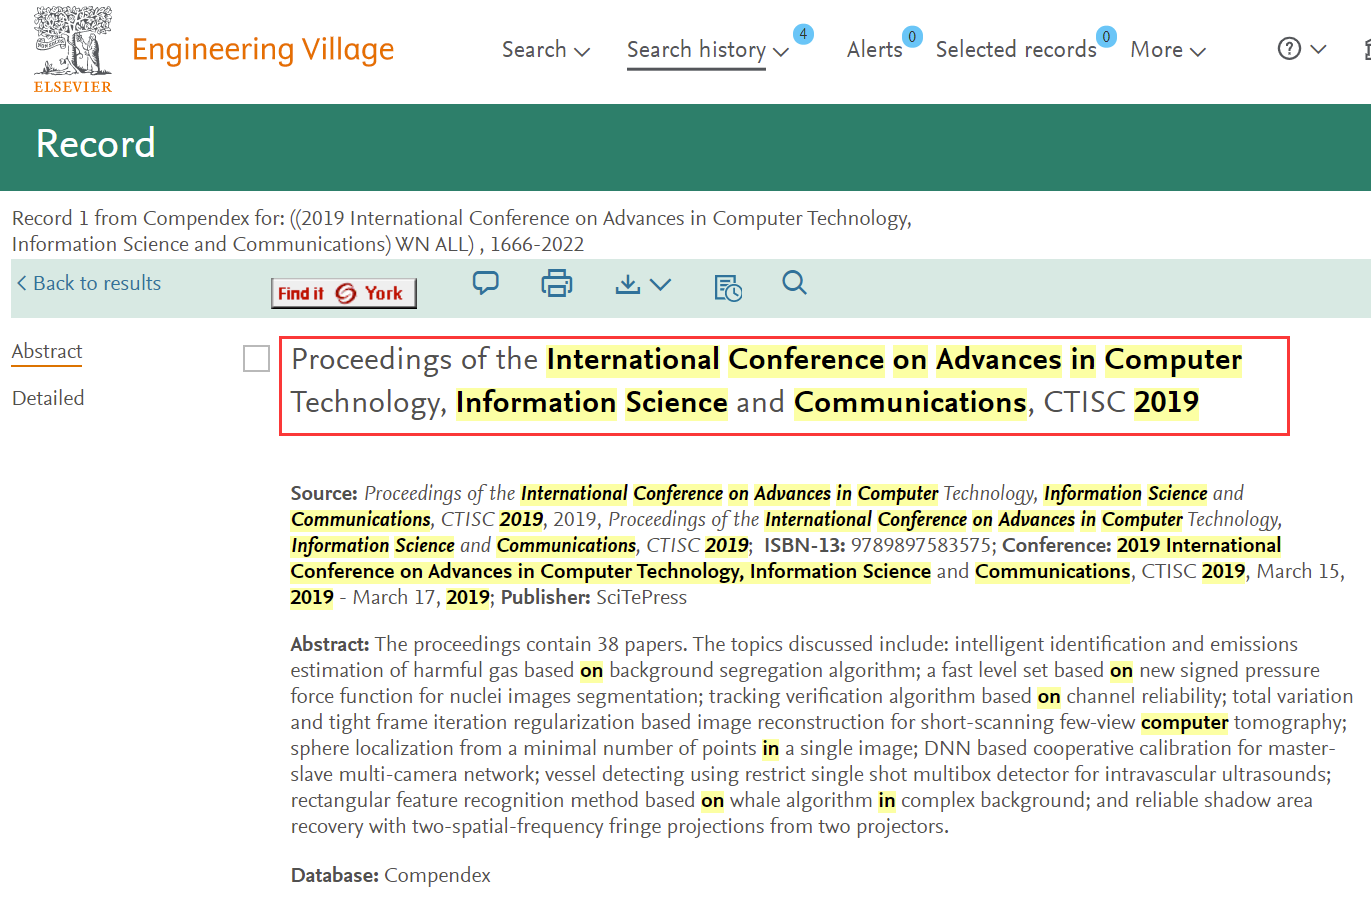This screenshot has height=915, width=1371.
Task: Open Selected records
Action: (x=1016, y=49)
